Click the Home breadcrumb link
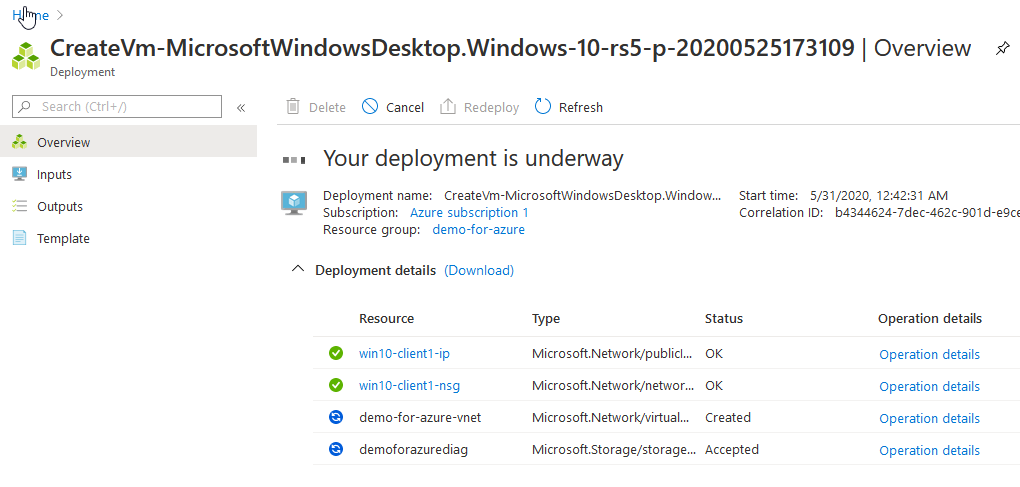Image resolution: width=1020 pixels, height=487 pixels. pyautogui.click(x=30, y=14)
